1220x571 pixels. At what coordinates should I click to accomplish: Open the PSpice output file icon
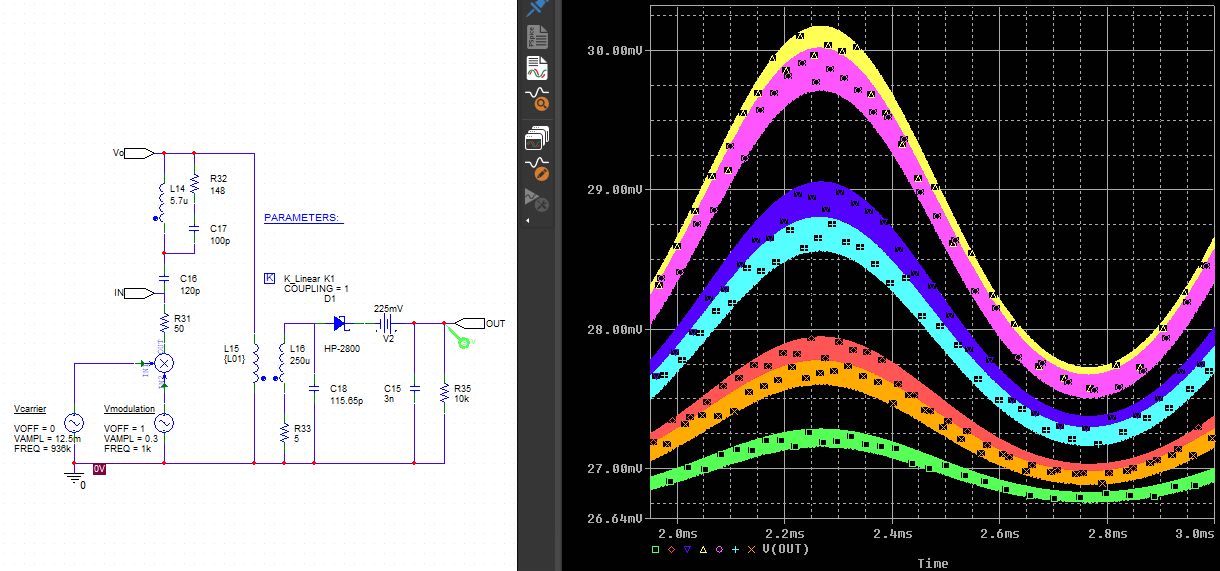[538, 38]
